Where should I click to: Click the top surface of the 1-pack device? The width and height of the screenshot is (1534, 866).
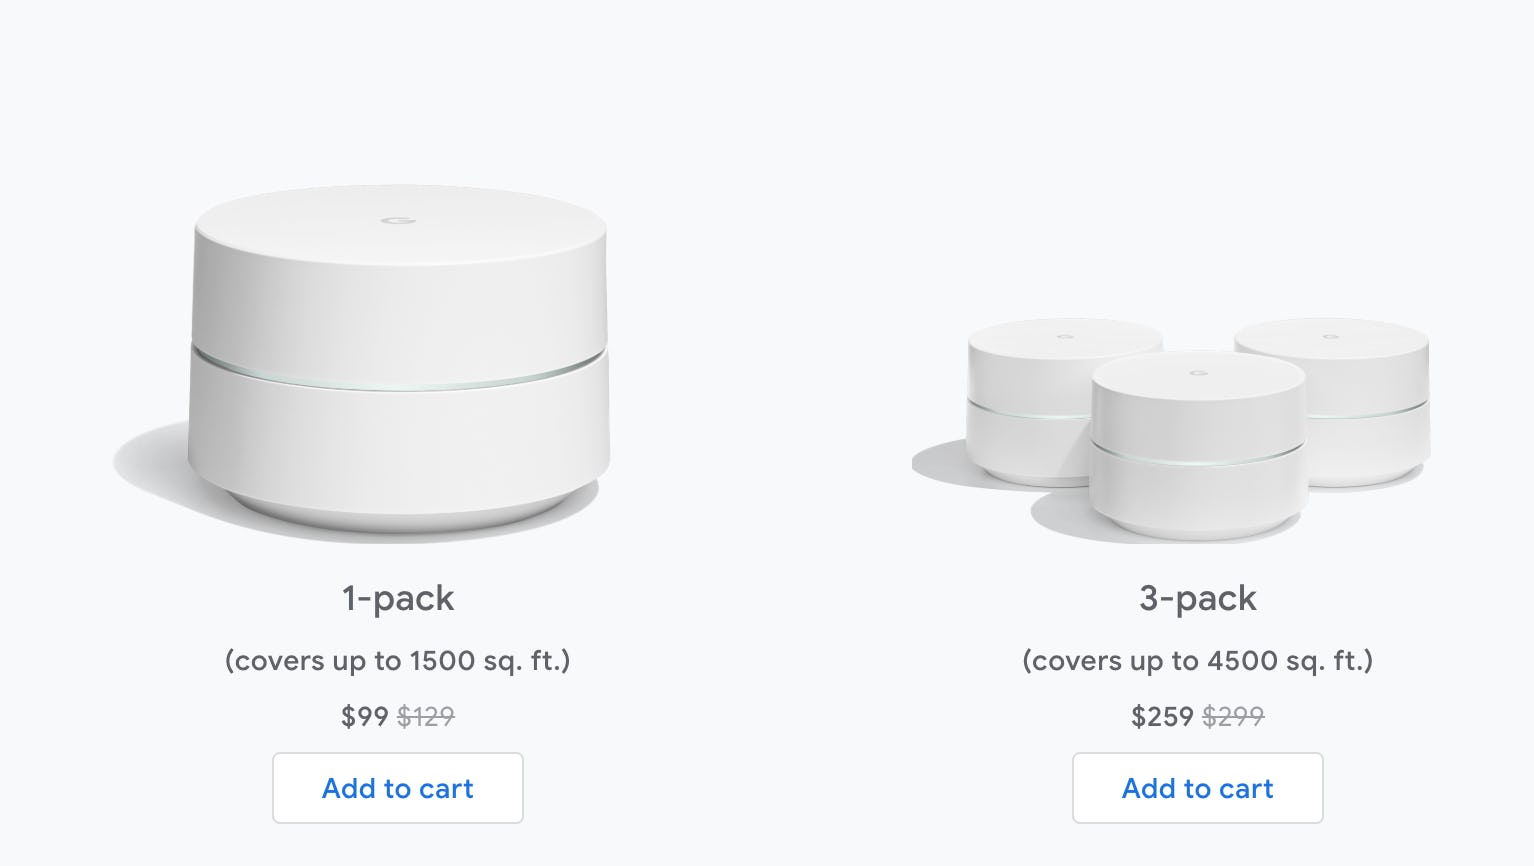click(400, 240)
